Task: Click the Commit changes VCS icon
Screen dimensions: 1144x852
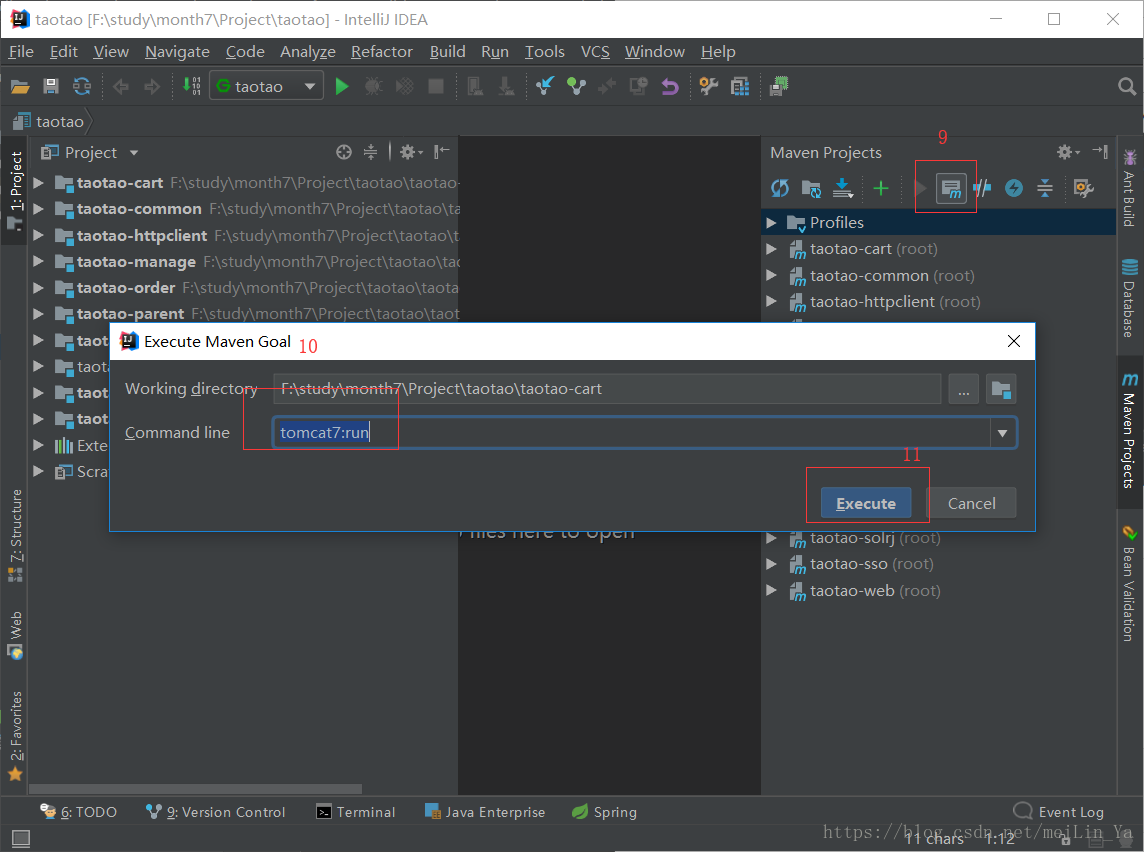Action: [x=576, y=87]
